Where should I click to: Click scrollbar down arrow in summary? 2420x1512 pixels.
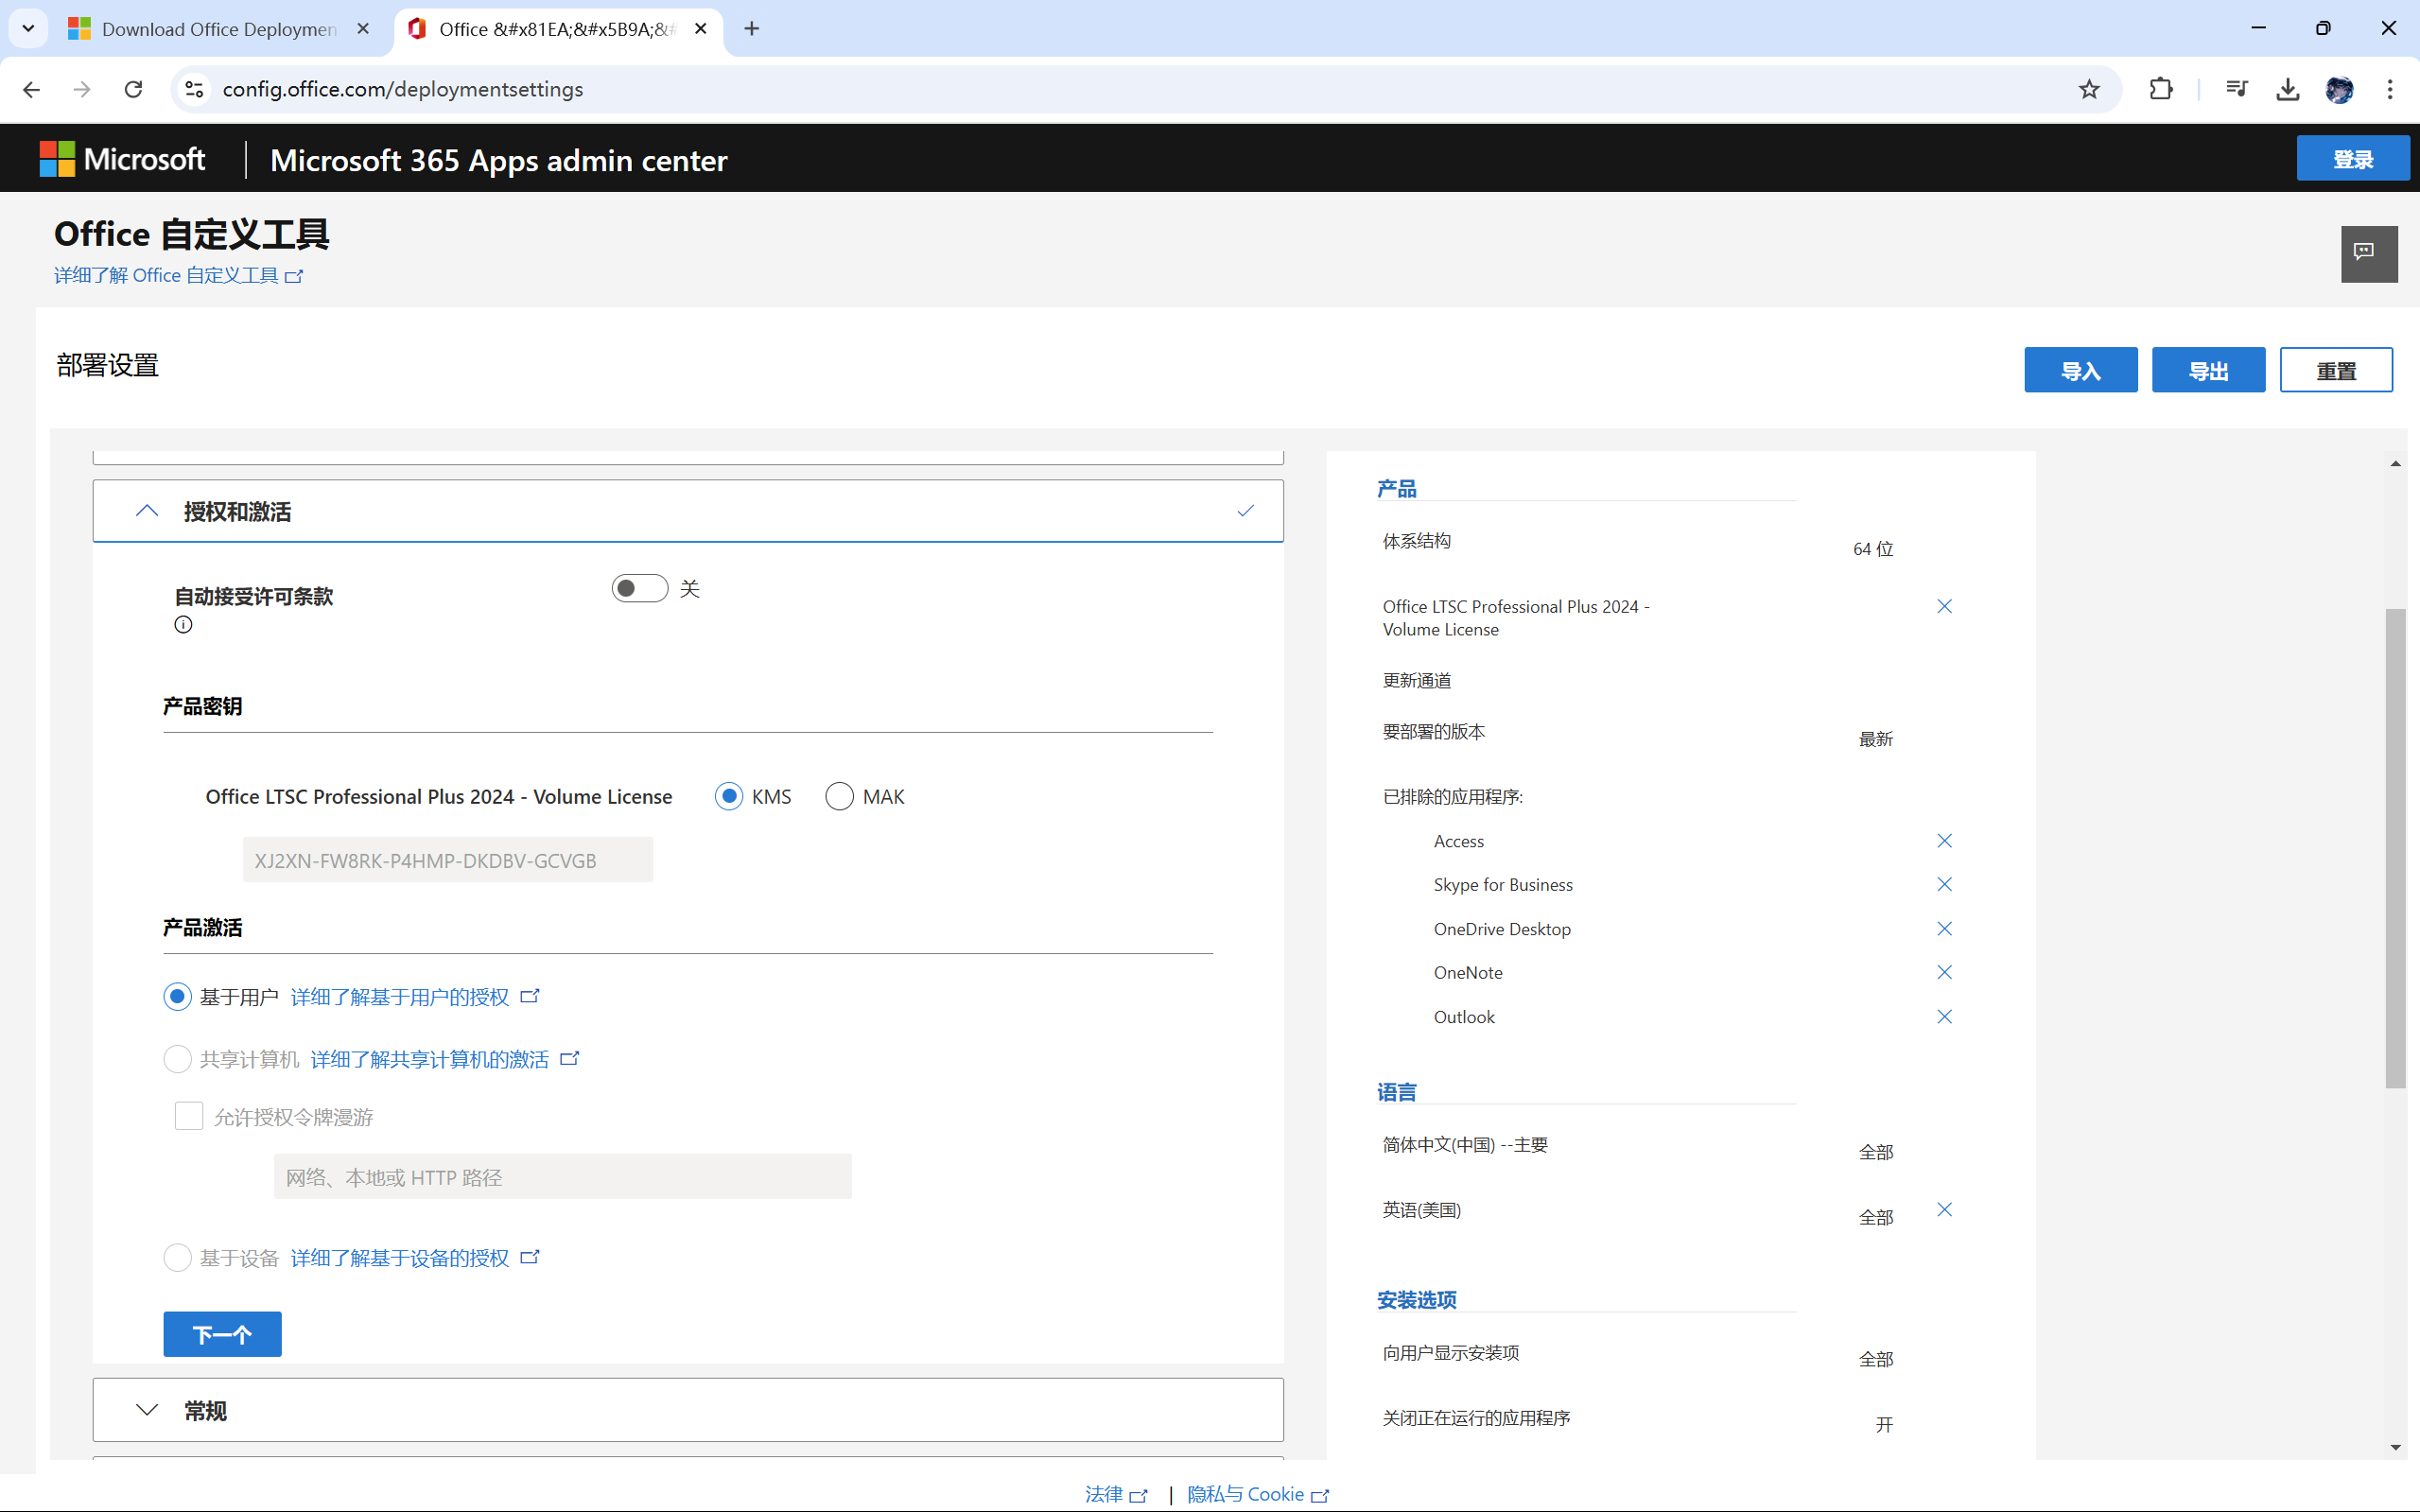2395,1447
